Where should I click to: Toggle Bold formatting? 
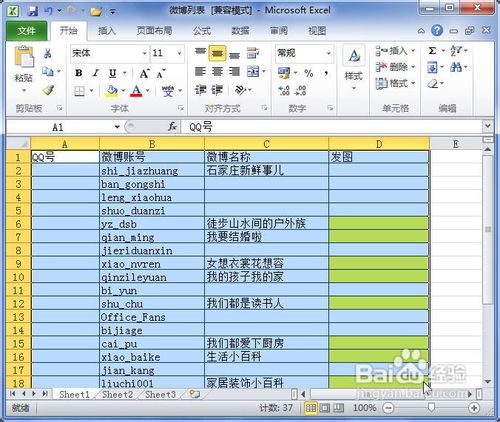[x=79, y=73]
